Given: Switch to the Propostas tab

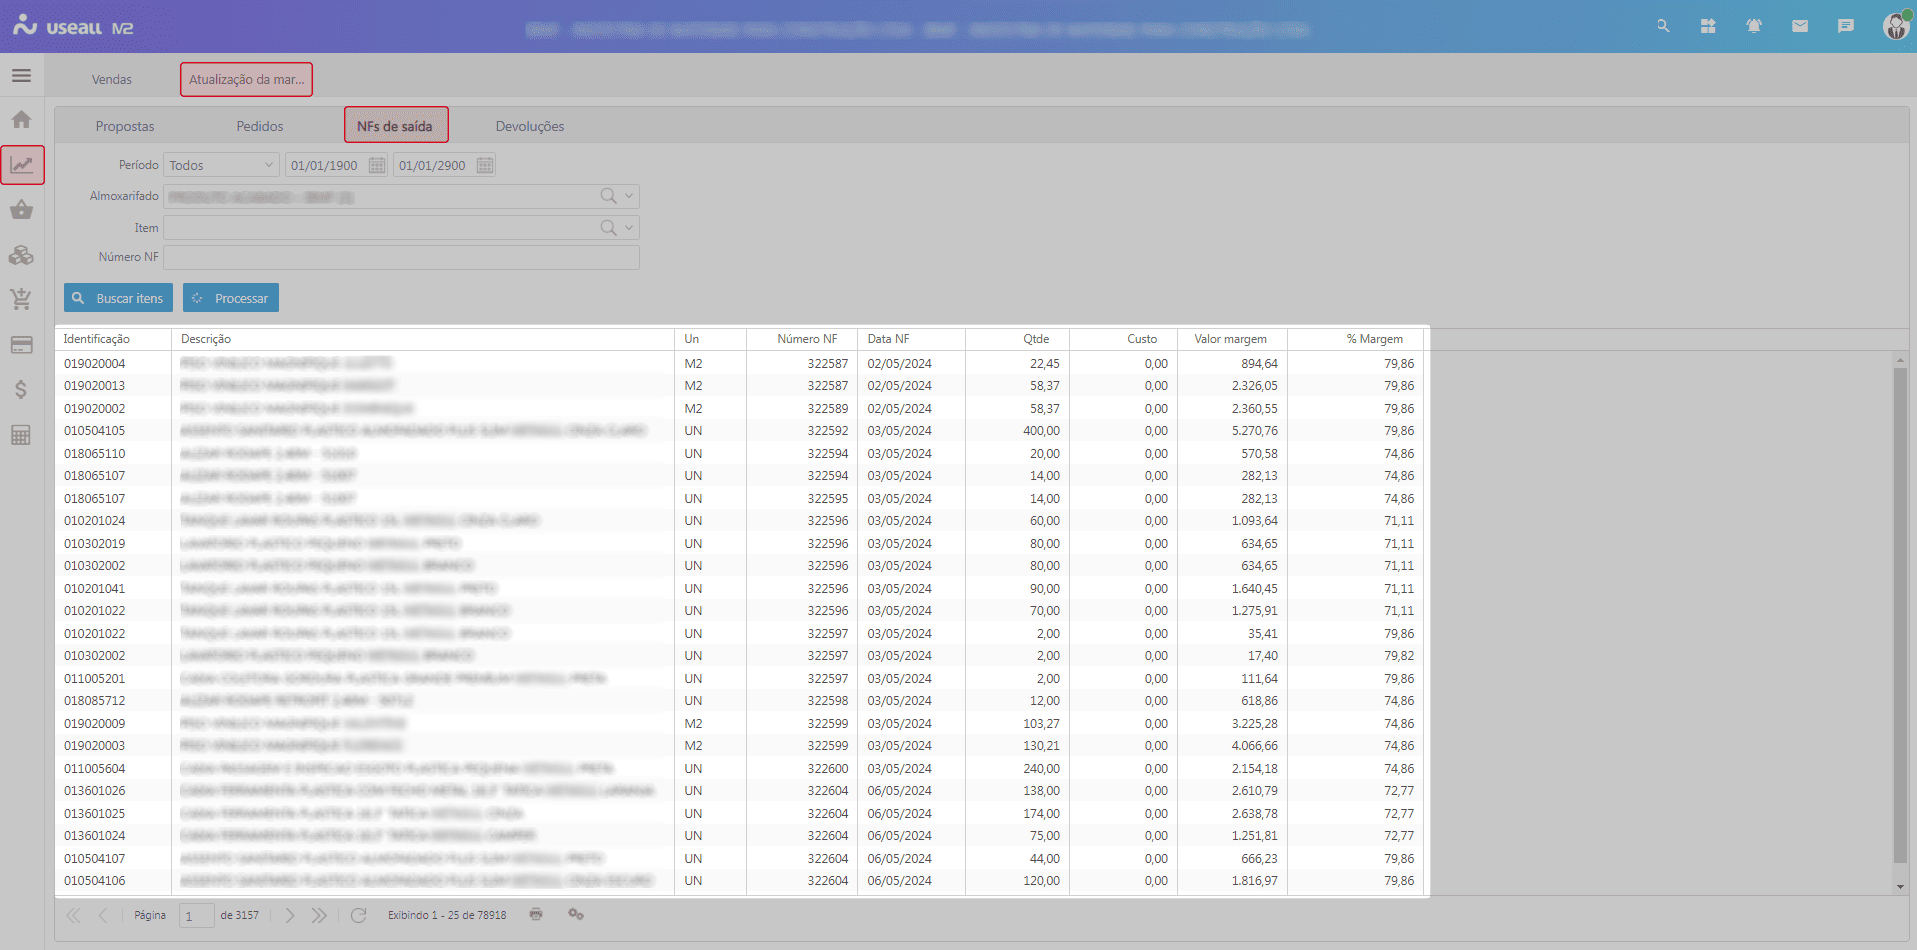Looking at the screenshot, I should (125, 127).
